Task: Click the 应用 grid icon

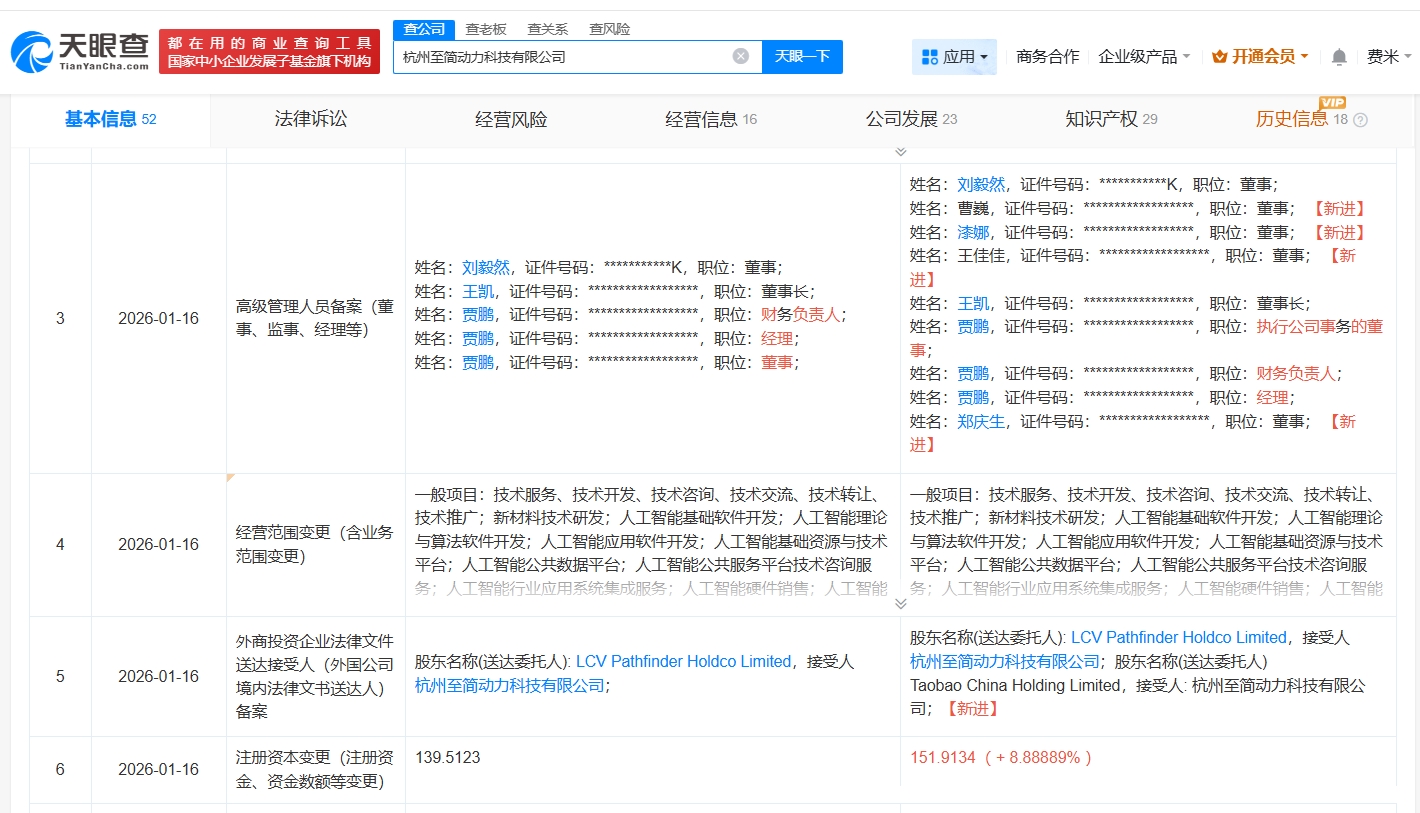Action: point(929,57)
